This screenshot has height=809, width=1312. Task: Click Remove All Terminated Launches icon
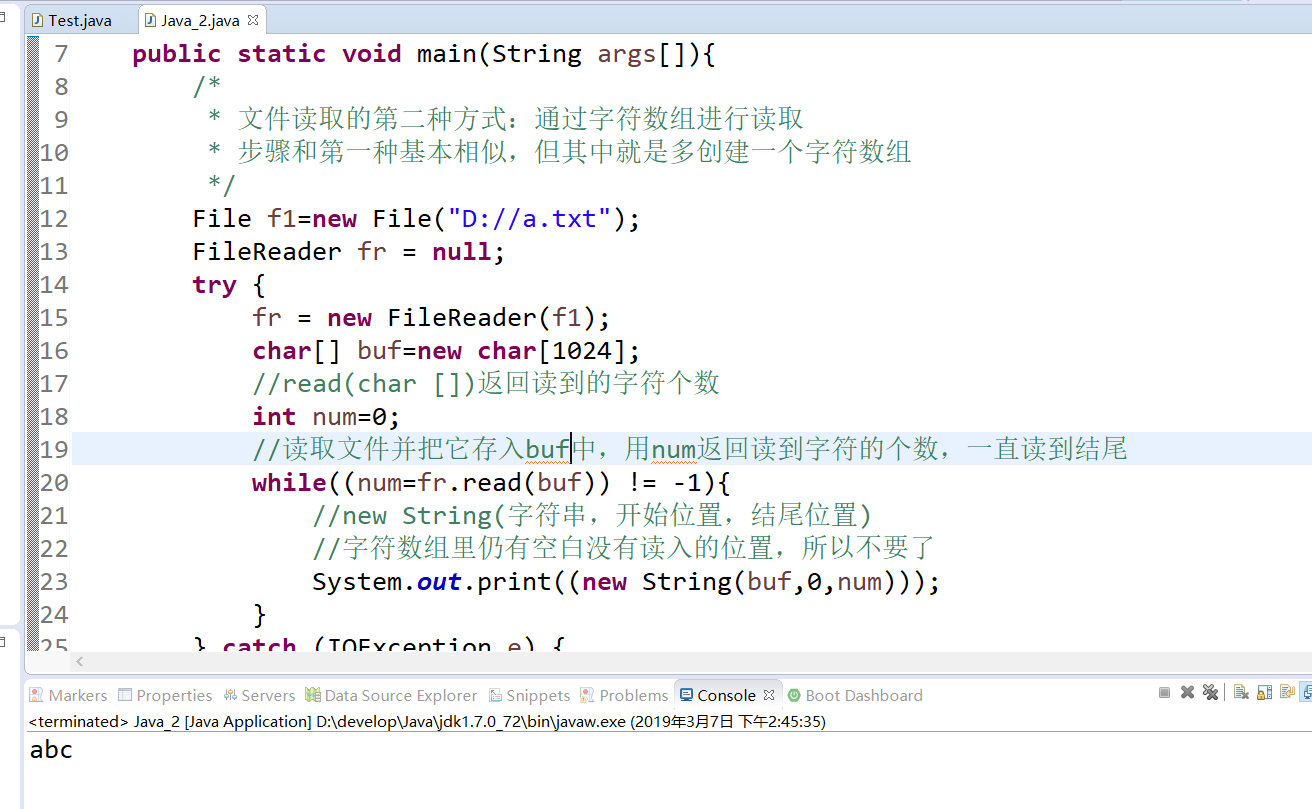(x=1210, y=692)
